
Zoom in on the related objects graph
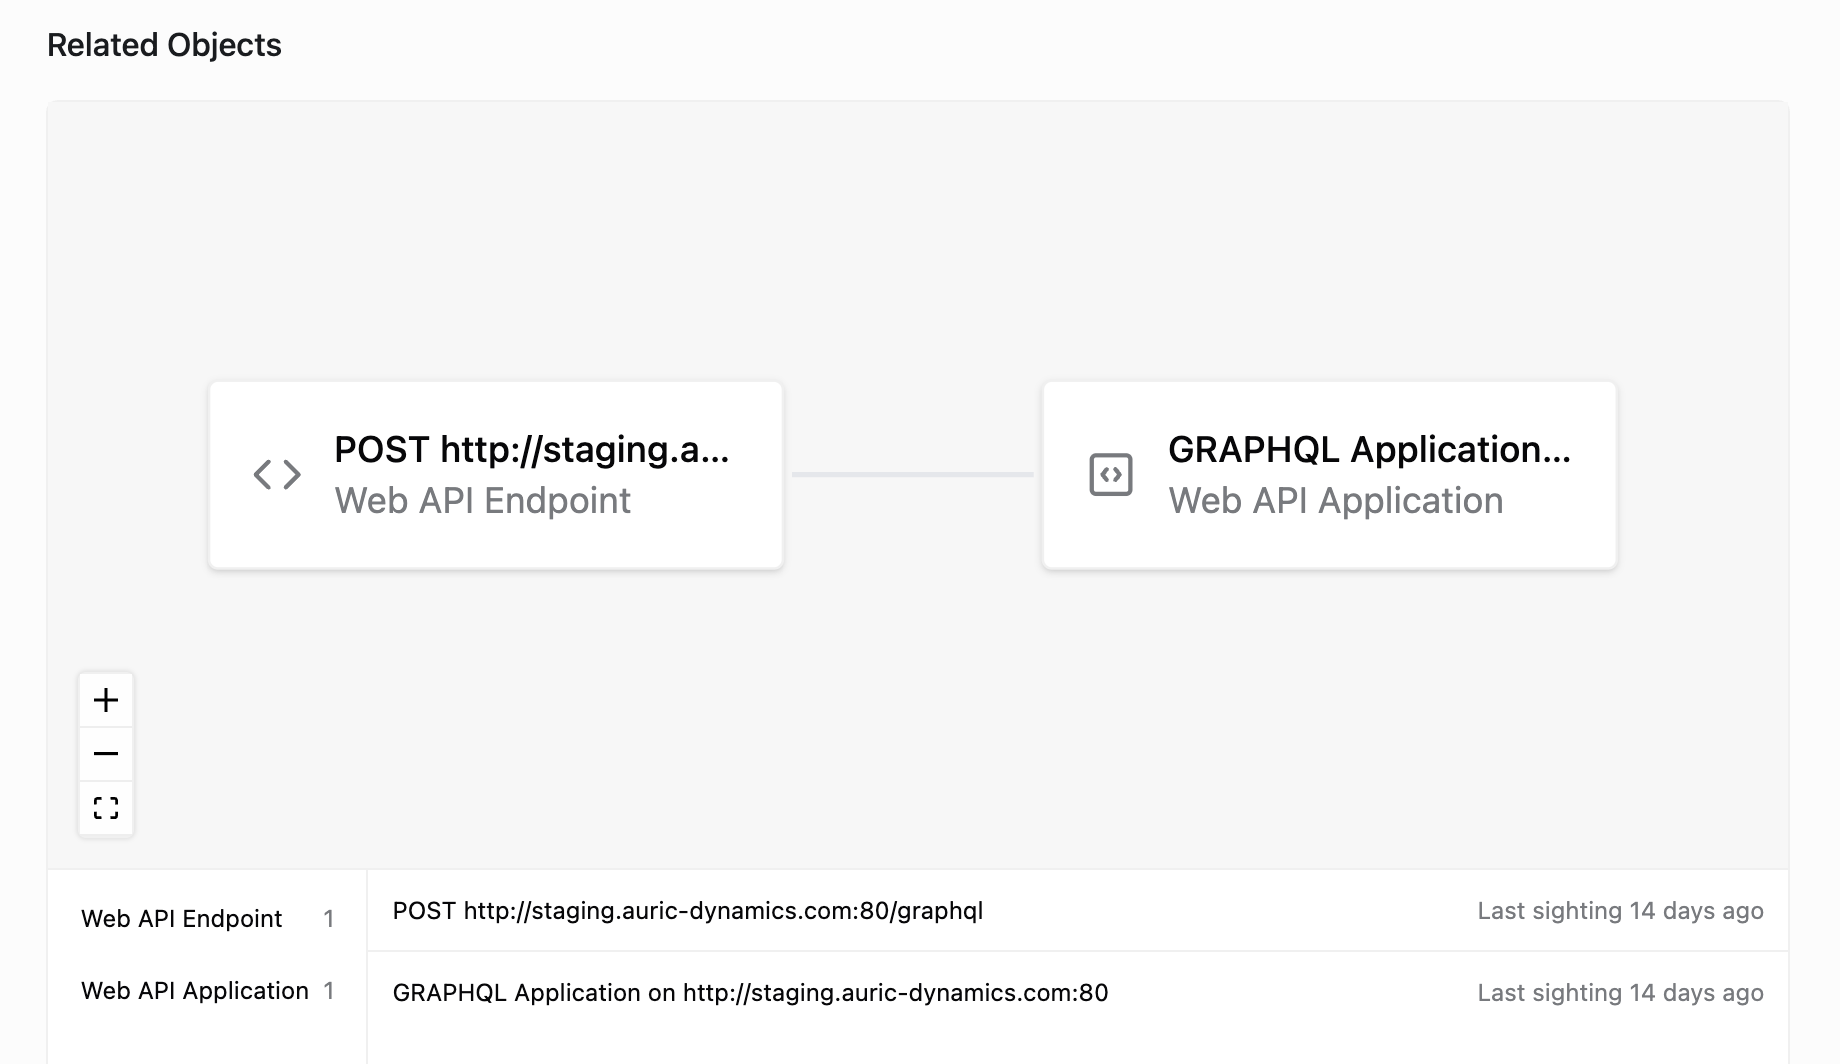[x=106, y=700]
